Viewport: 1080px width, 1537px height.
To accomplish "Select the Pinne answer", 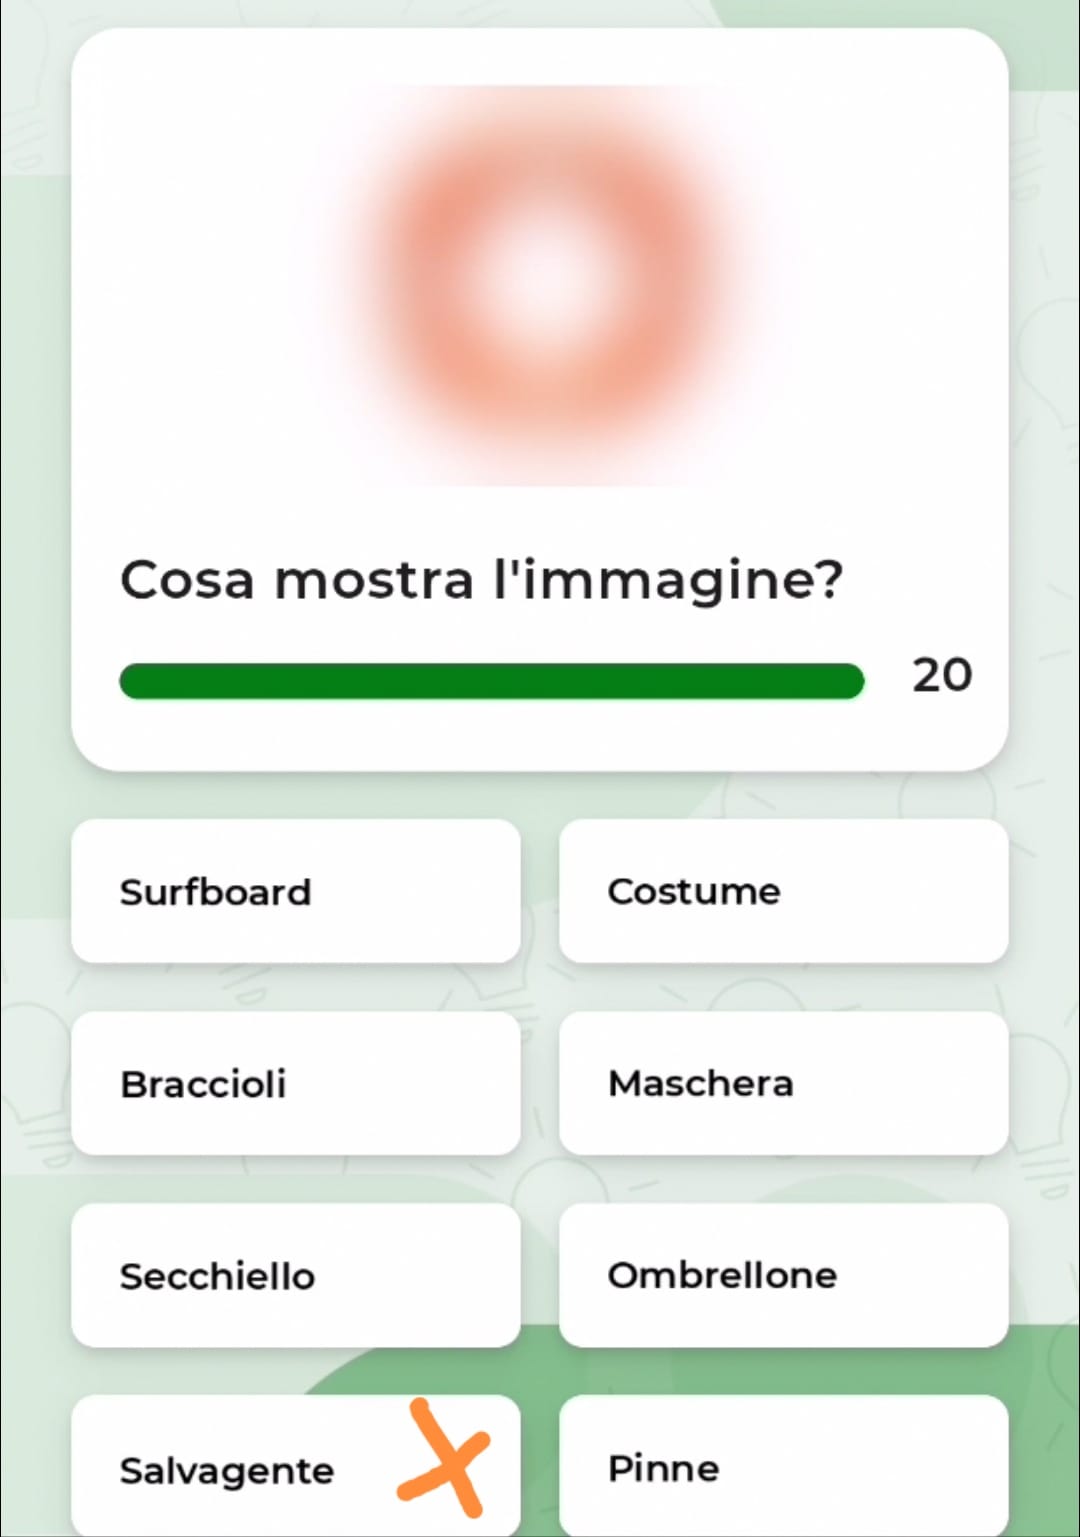I will click(x=783, y=1467).
